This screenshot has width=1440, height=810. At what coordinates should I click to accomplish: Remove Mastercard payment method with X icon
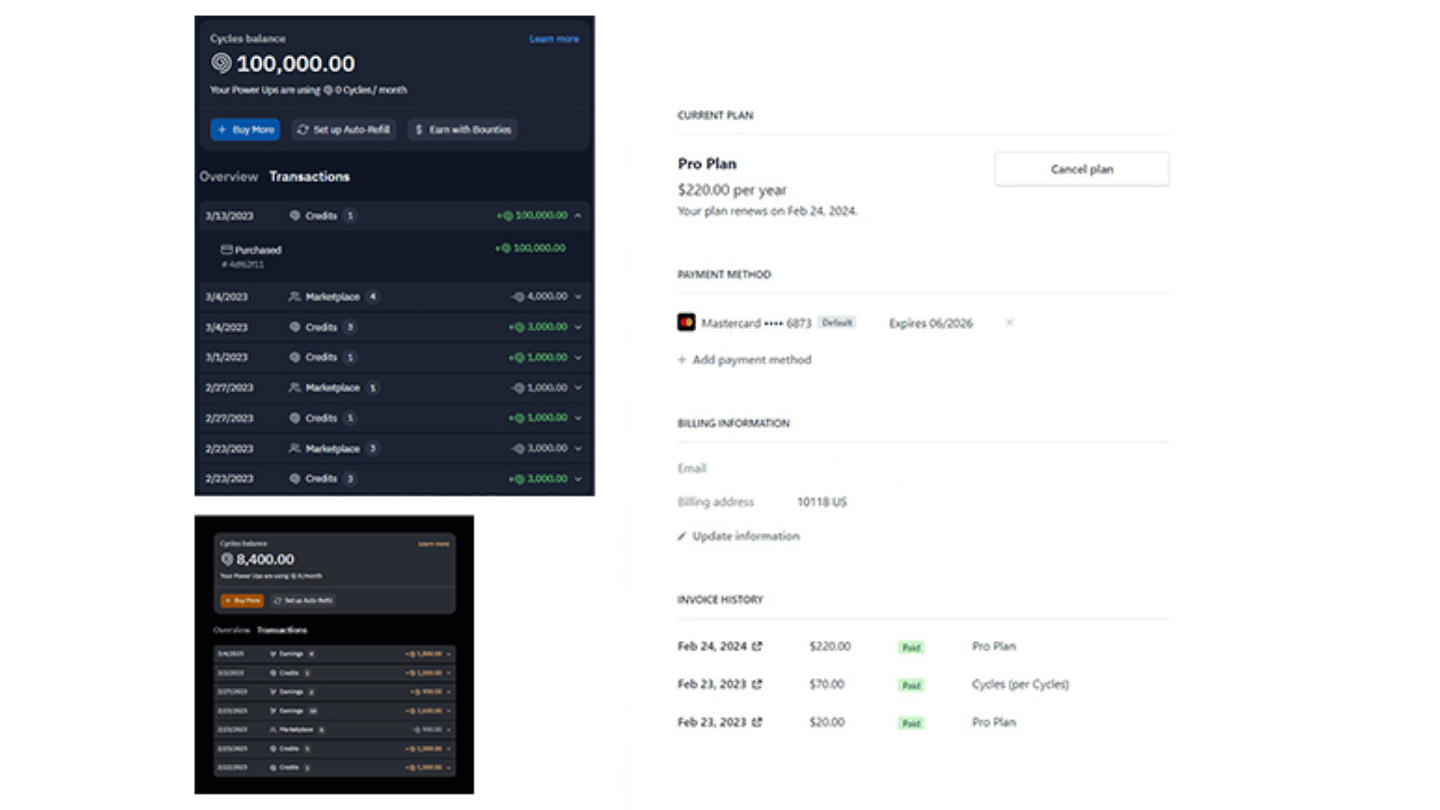point(1009,323)
